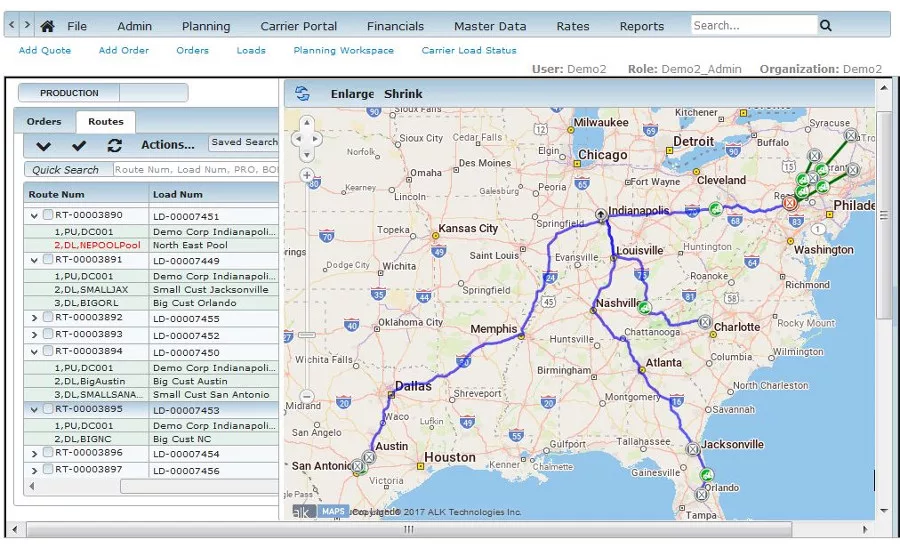Screen dimensions: 900x550
Task: Click the PRODUCTION button
Action: pyautogui.click(x=69, y=93)
